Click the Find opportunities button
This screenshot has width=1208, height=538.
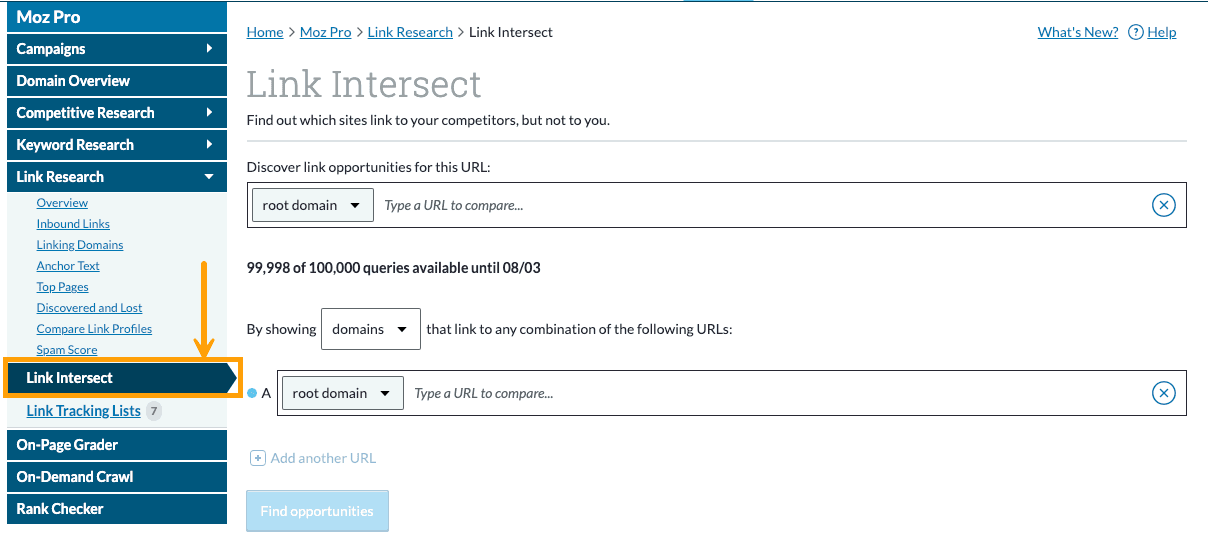coord(317,511)
